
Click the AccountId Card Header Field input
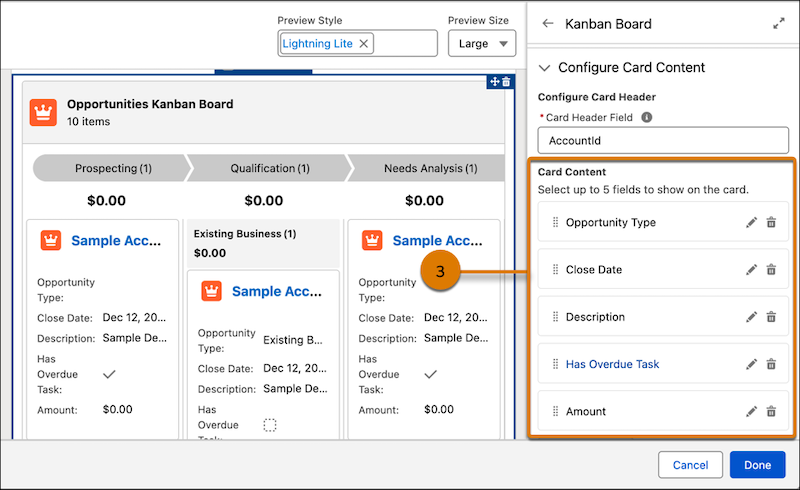click(663, 141)
